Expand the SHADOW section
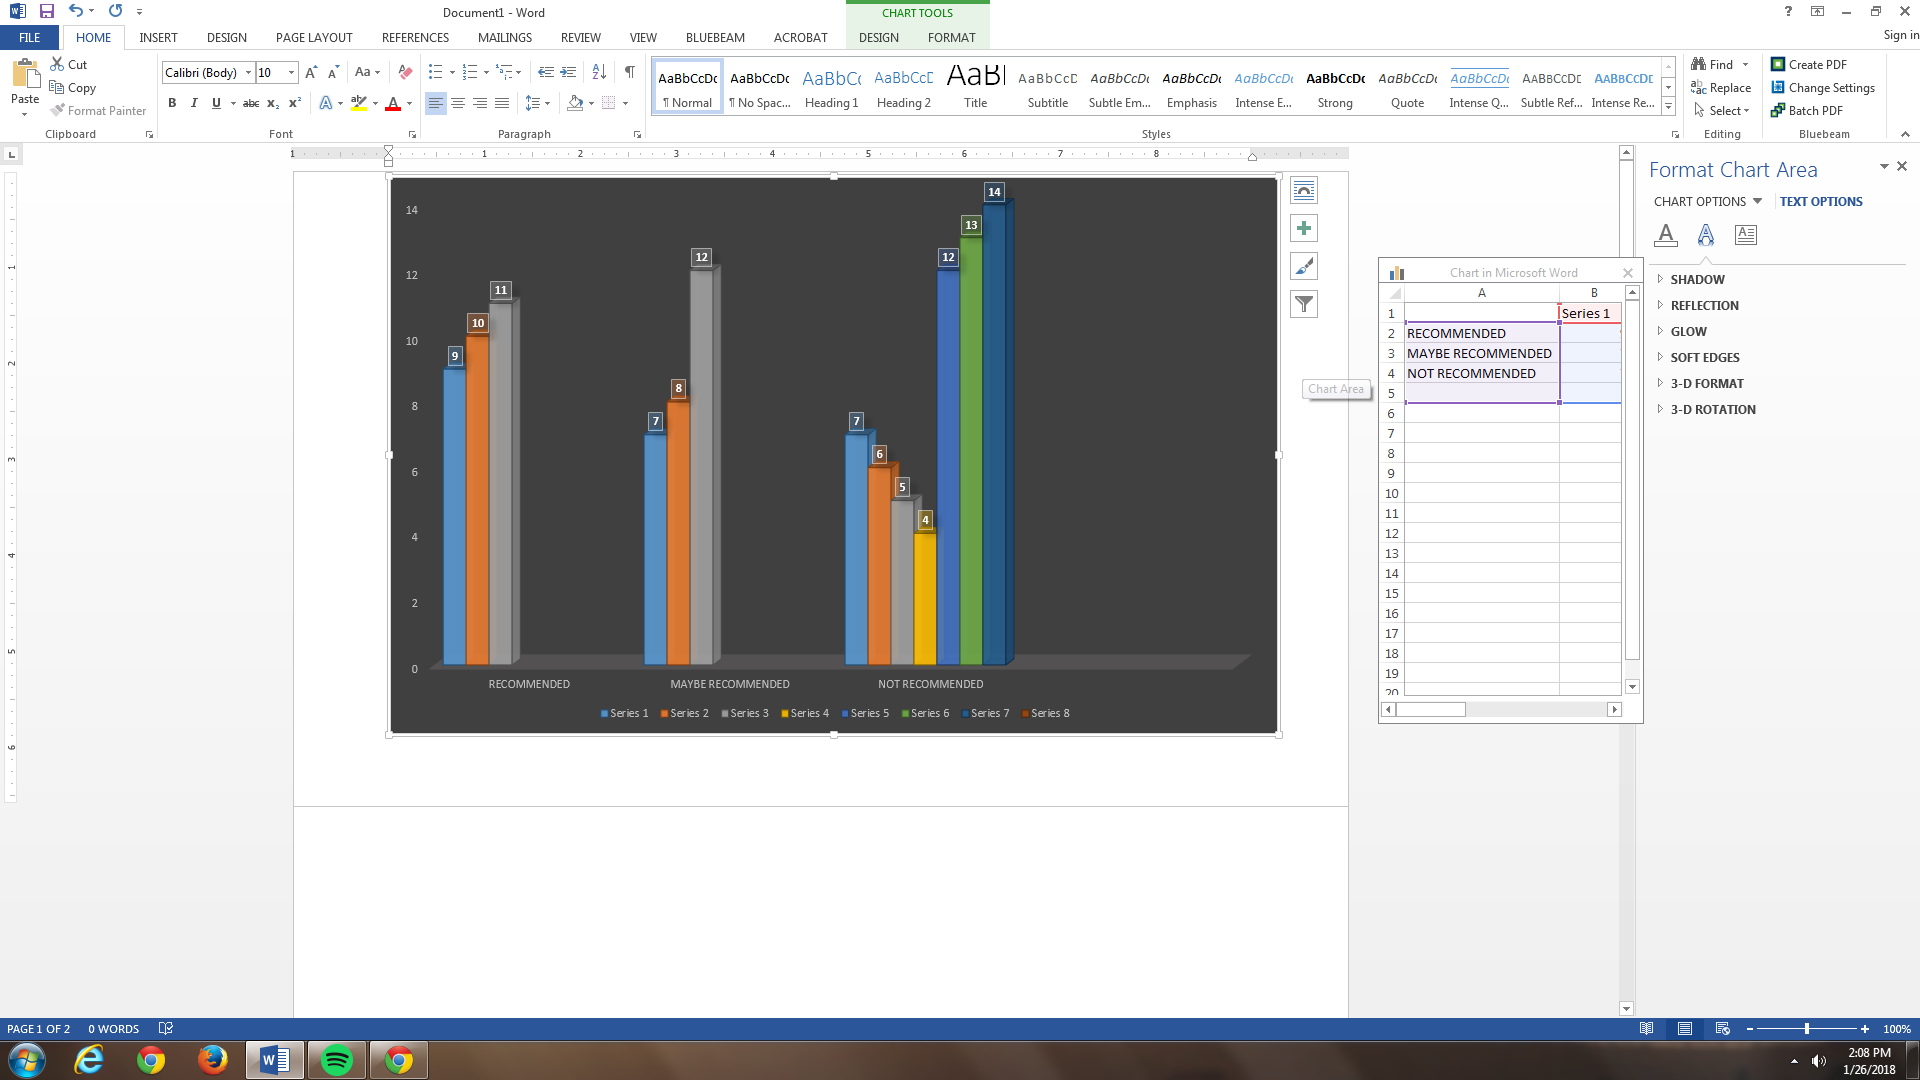The width and height of the screenshot is (1920, 1080). click(x=1696, y=280)
